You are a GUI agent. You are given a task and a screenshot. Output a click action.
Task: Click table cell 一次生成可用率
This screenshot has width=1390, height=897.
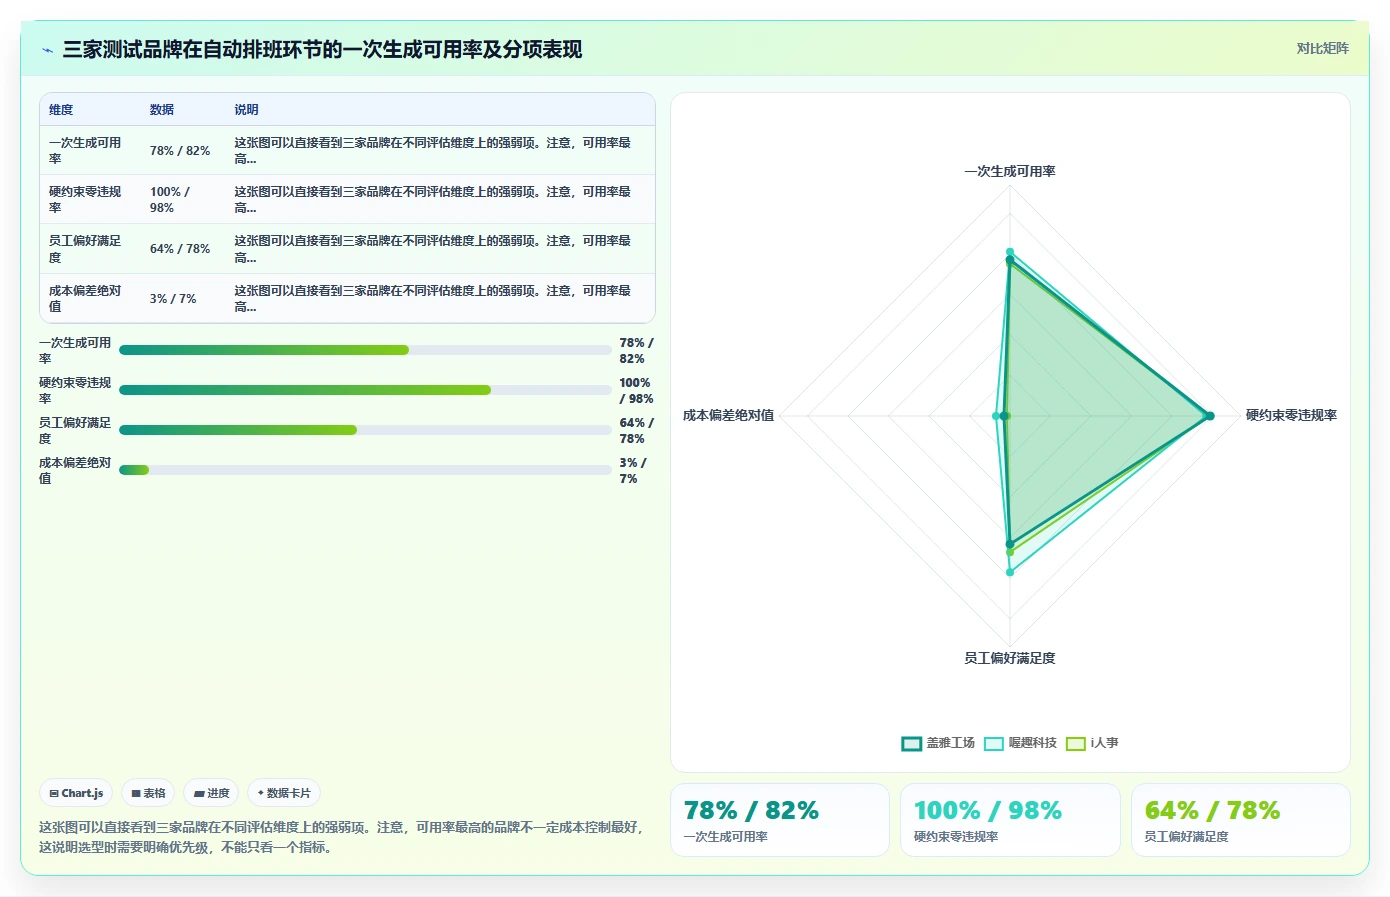coord(86,151)
